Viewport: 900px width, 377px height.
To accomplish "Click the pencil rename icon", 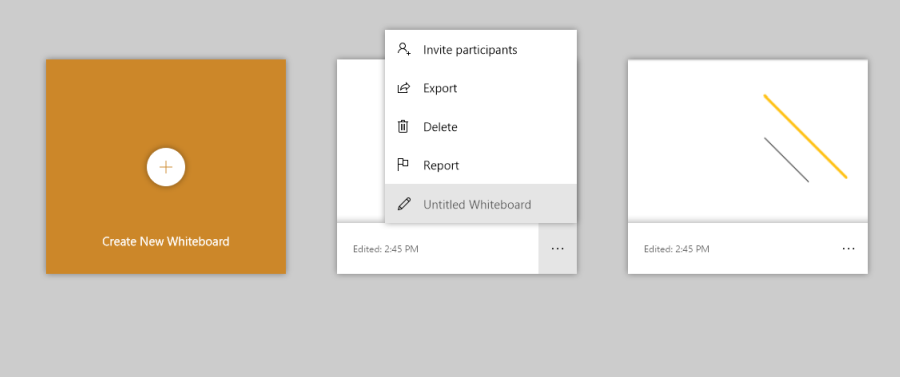I will pyautogui.click(x=404, y=204).
